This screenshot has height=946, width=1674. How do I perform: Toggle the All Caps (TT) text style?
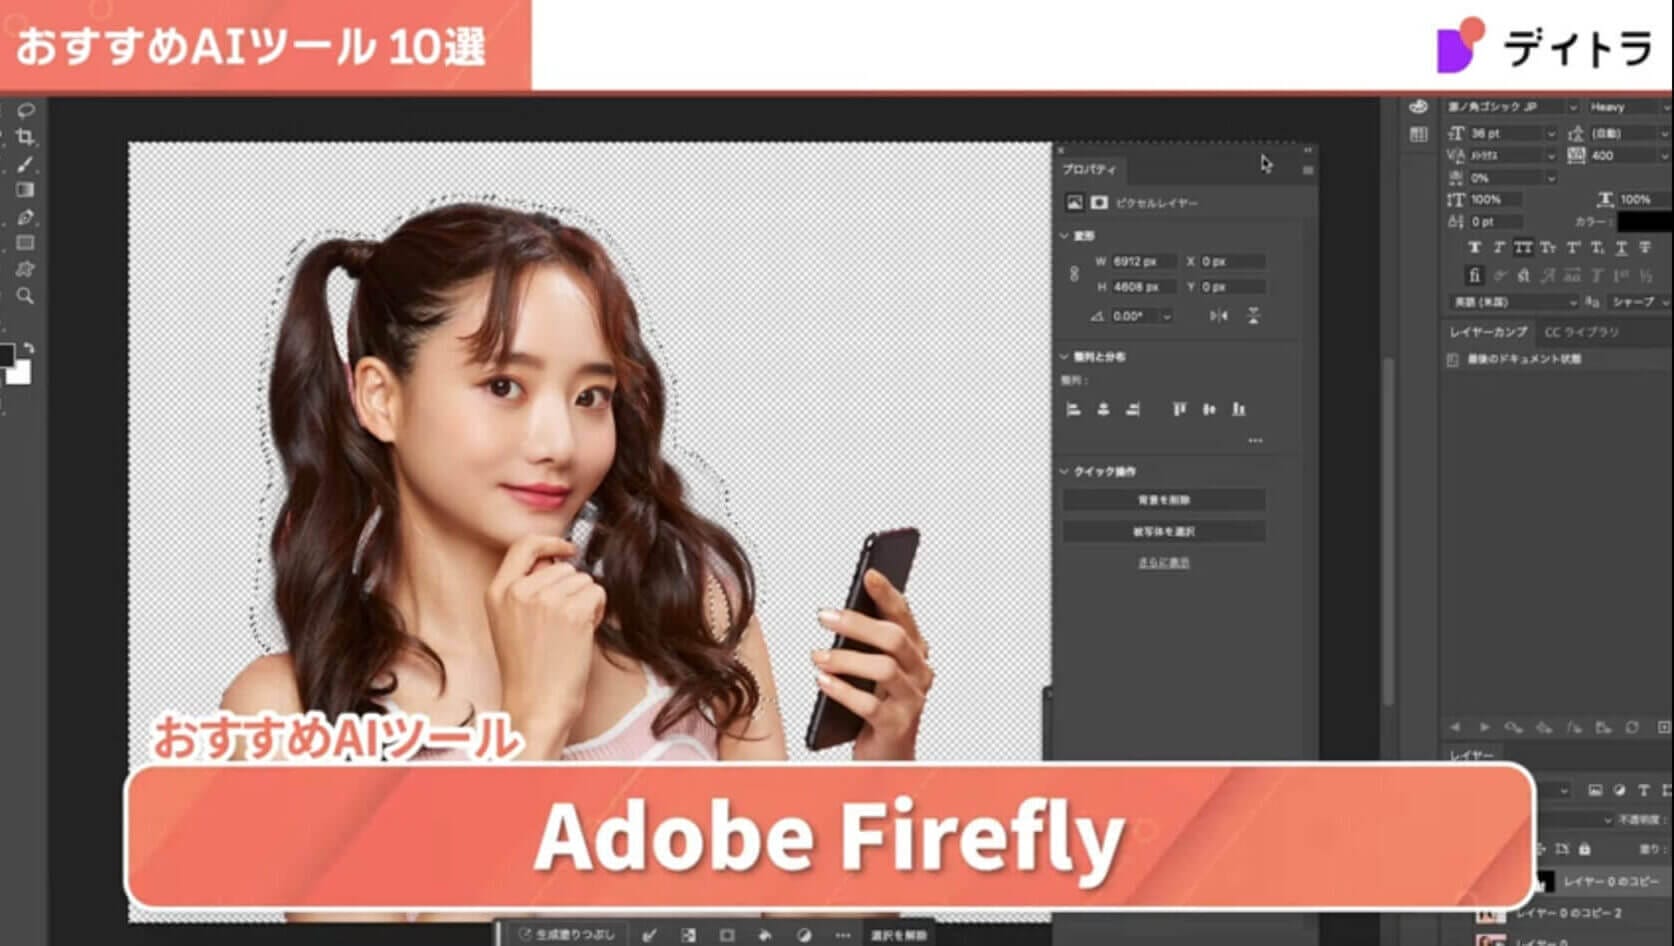(1522, 248)
